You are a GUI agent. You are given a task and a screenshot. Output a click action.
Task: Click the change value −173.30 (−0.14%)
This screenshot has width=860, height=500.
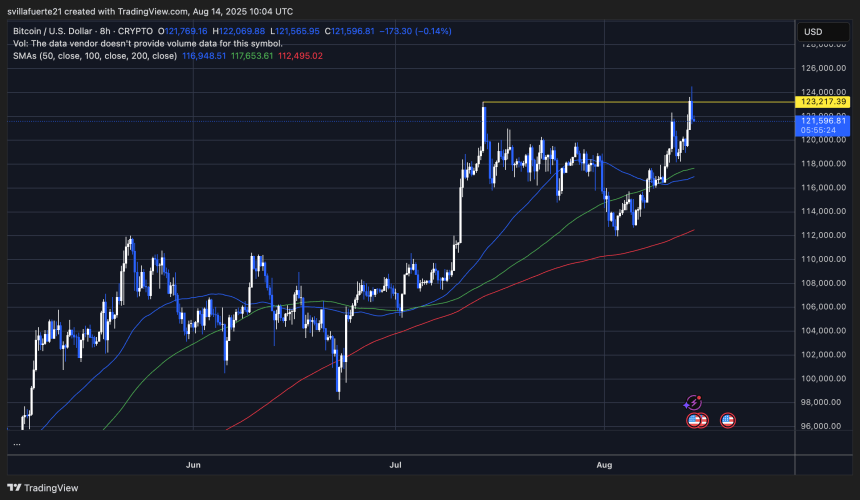click(x=415, y=31)
